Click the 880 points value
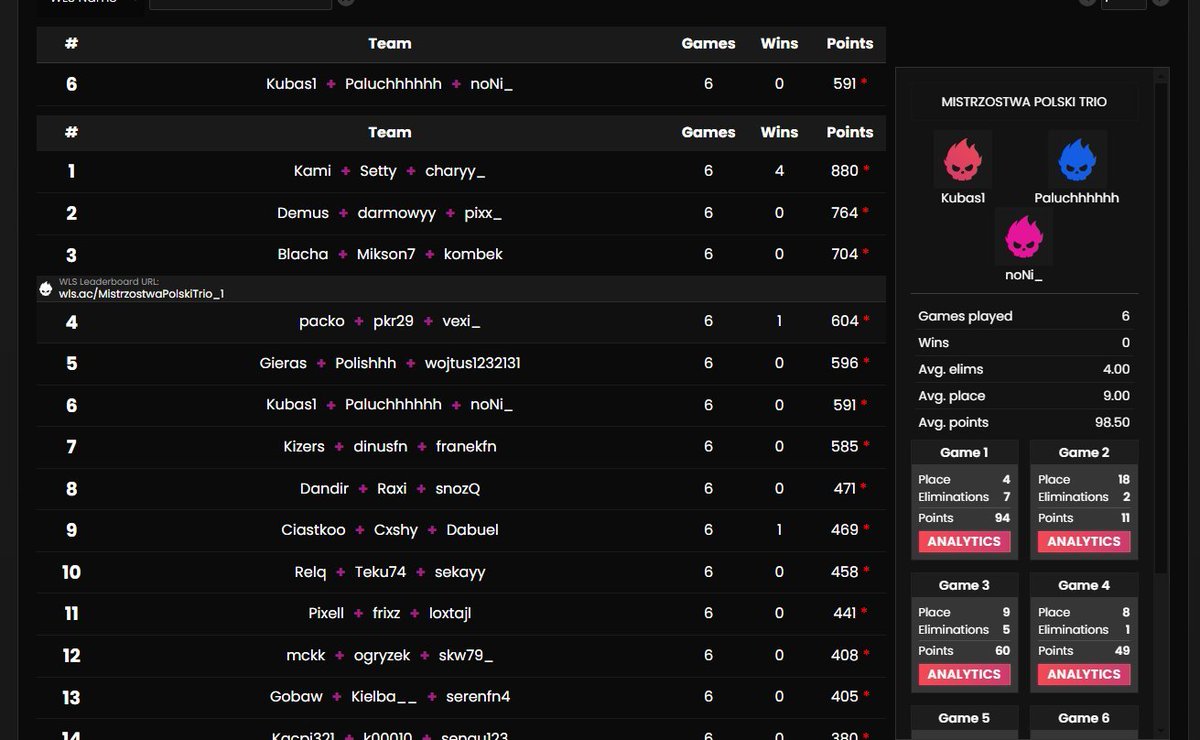 click(x=844, y=171)
